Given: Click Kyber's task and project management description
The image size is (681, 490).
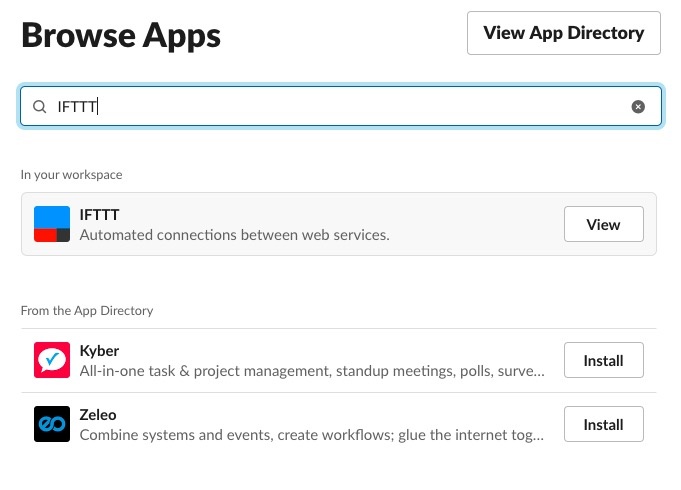Looking at the screenshot, I should [x=312, y=372].
